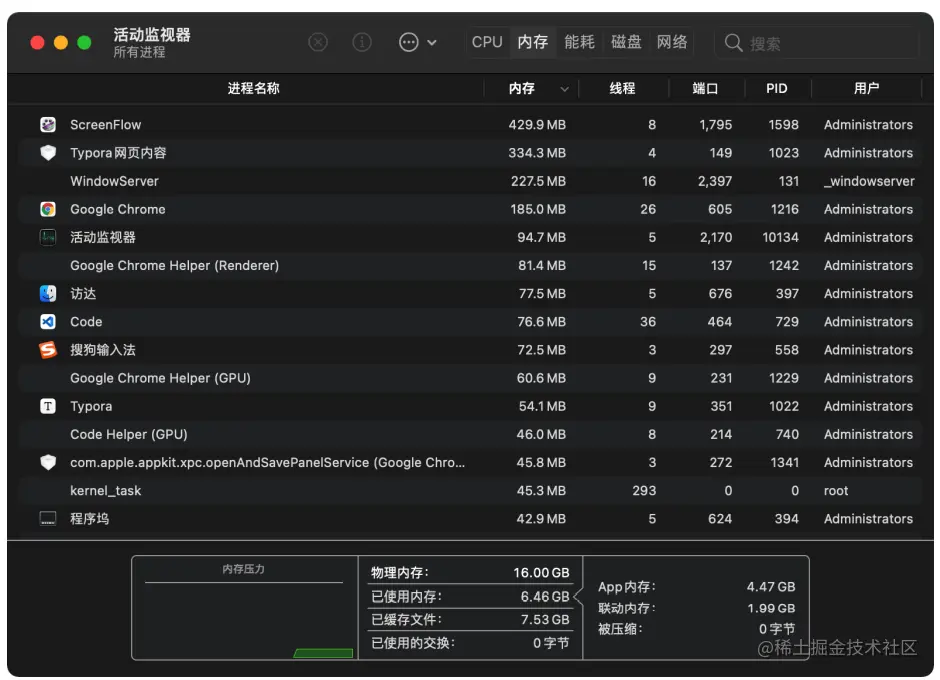The height and width of the screenshot is (680, 940).
Task: Switch to the 磁盘 tab
Action: click(x=626, y=42)
